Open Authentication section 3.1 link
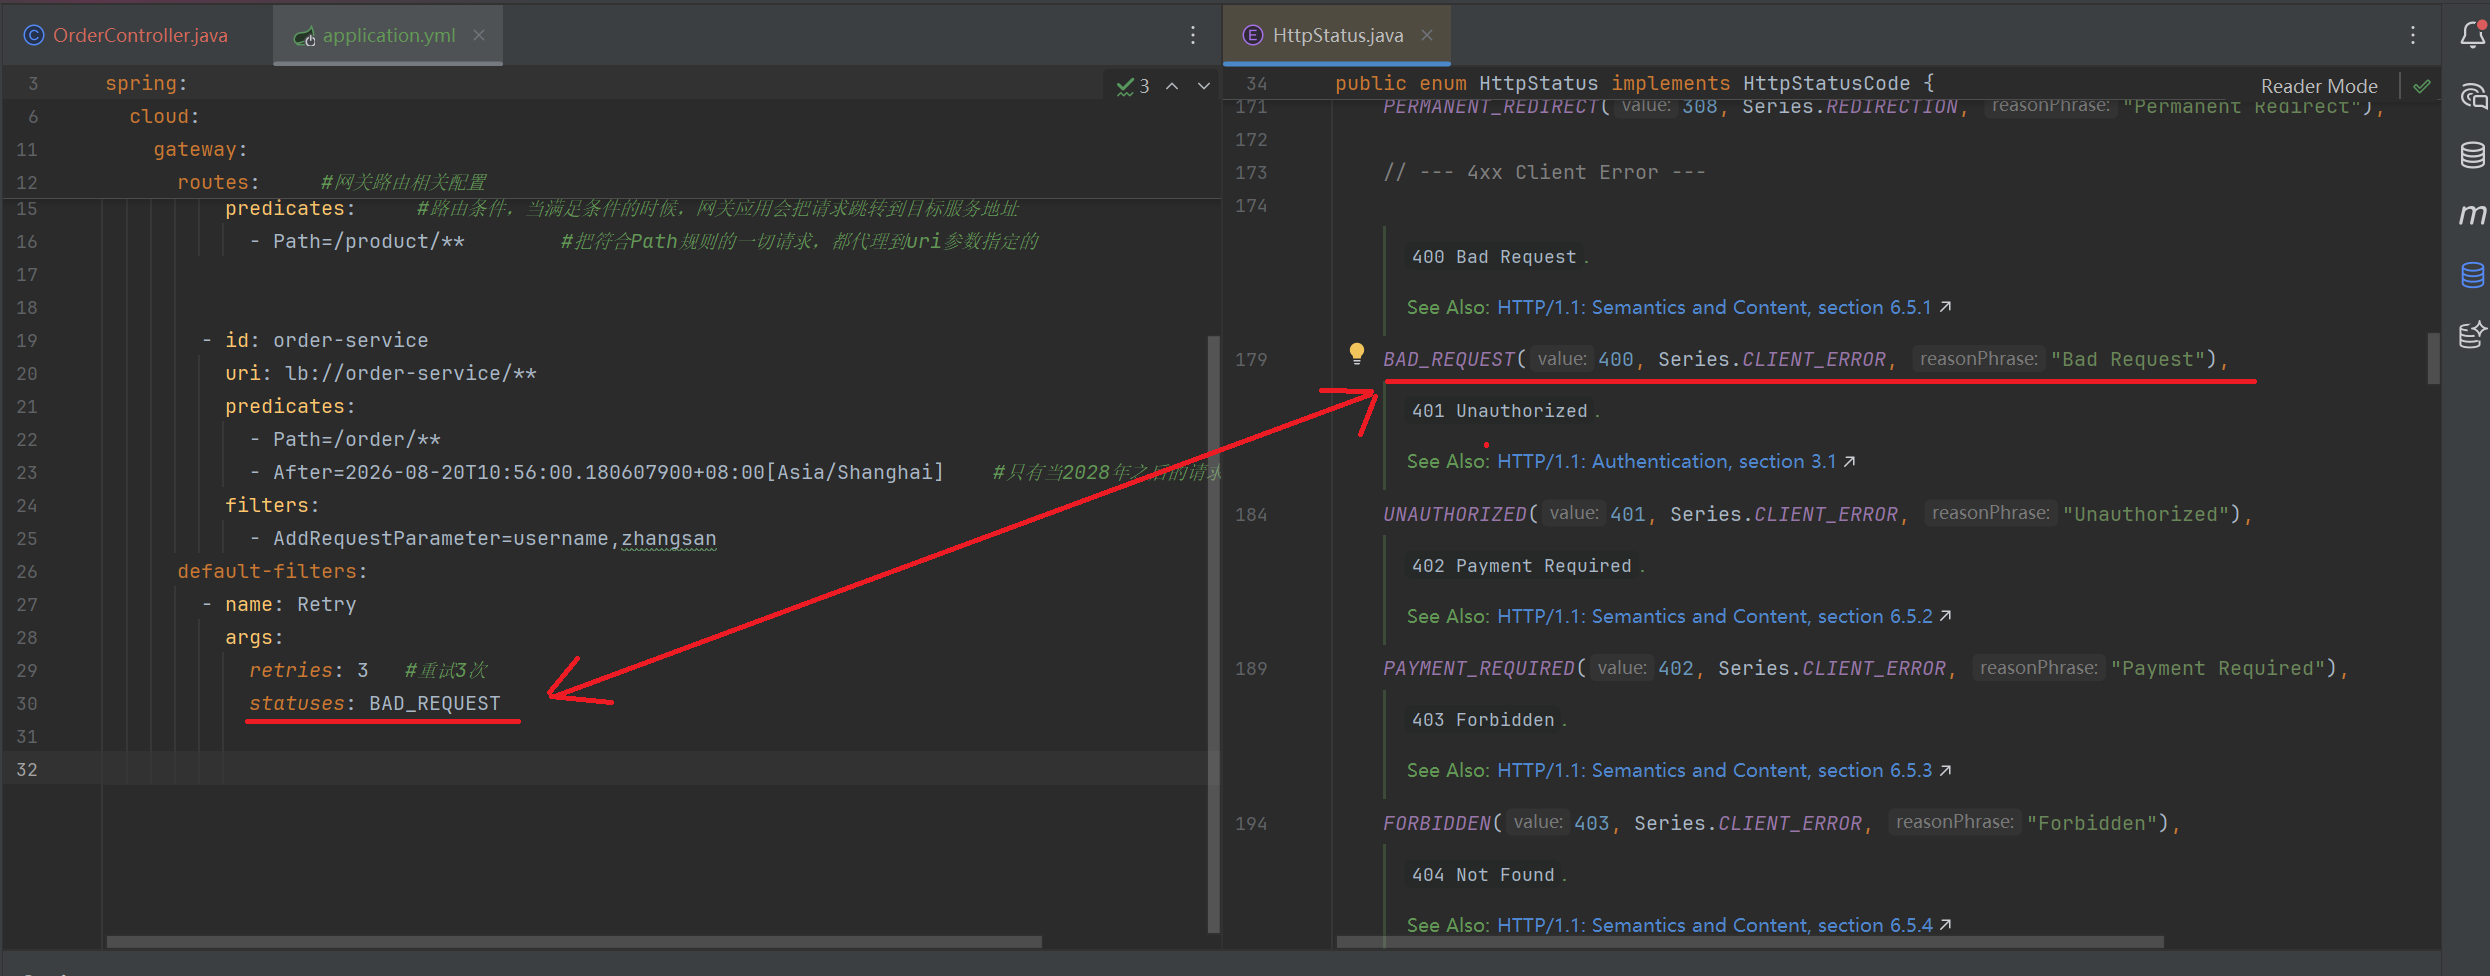The width and height of the screenshot is (2490, 976). tap(1676, 461)
